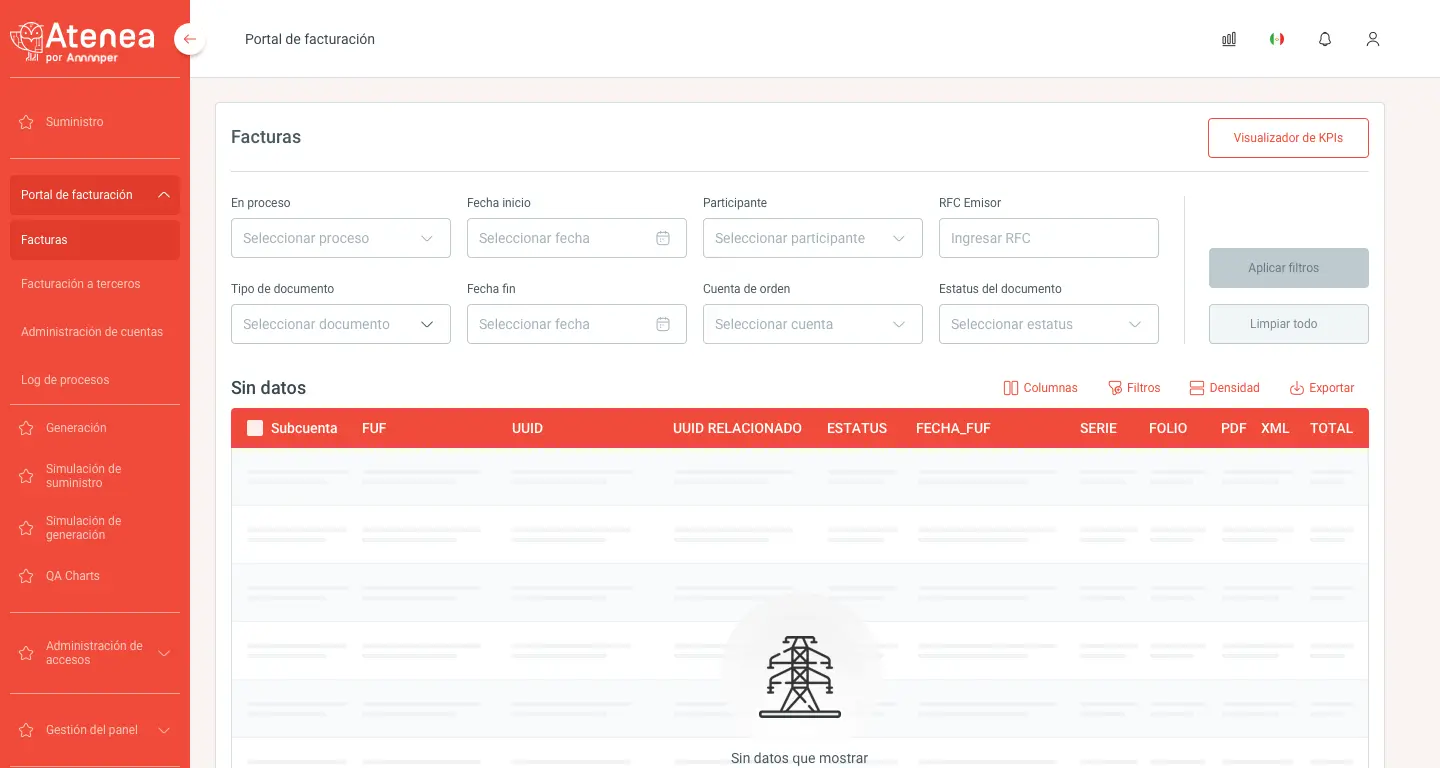Export table using the Exportar button
Viewport: 1440px width, 768px height.
point(1322,388)
